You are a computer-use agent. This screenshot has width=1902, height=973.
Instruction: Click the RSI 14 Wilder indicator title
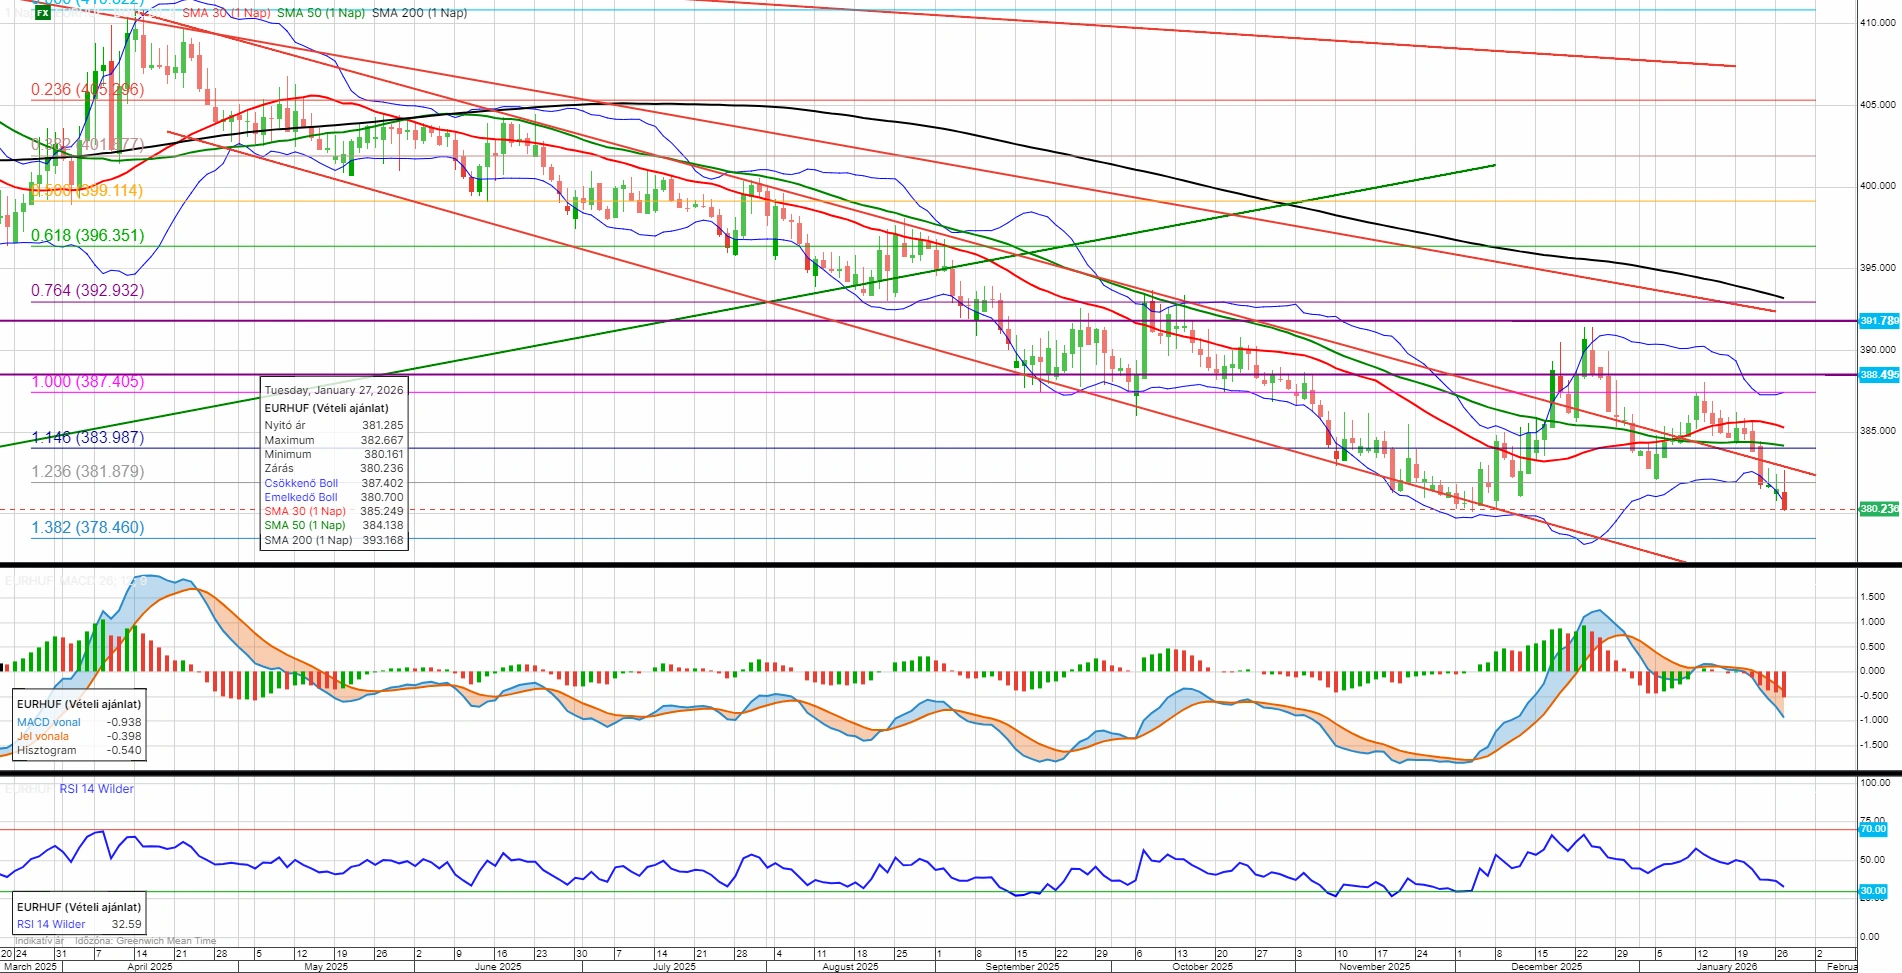[x=96, y=789]
